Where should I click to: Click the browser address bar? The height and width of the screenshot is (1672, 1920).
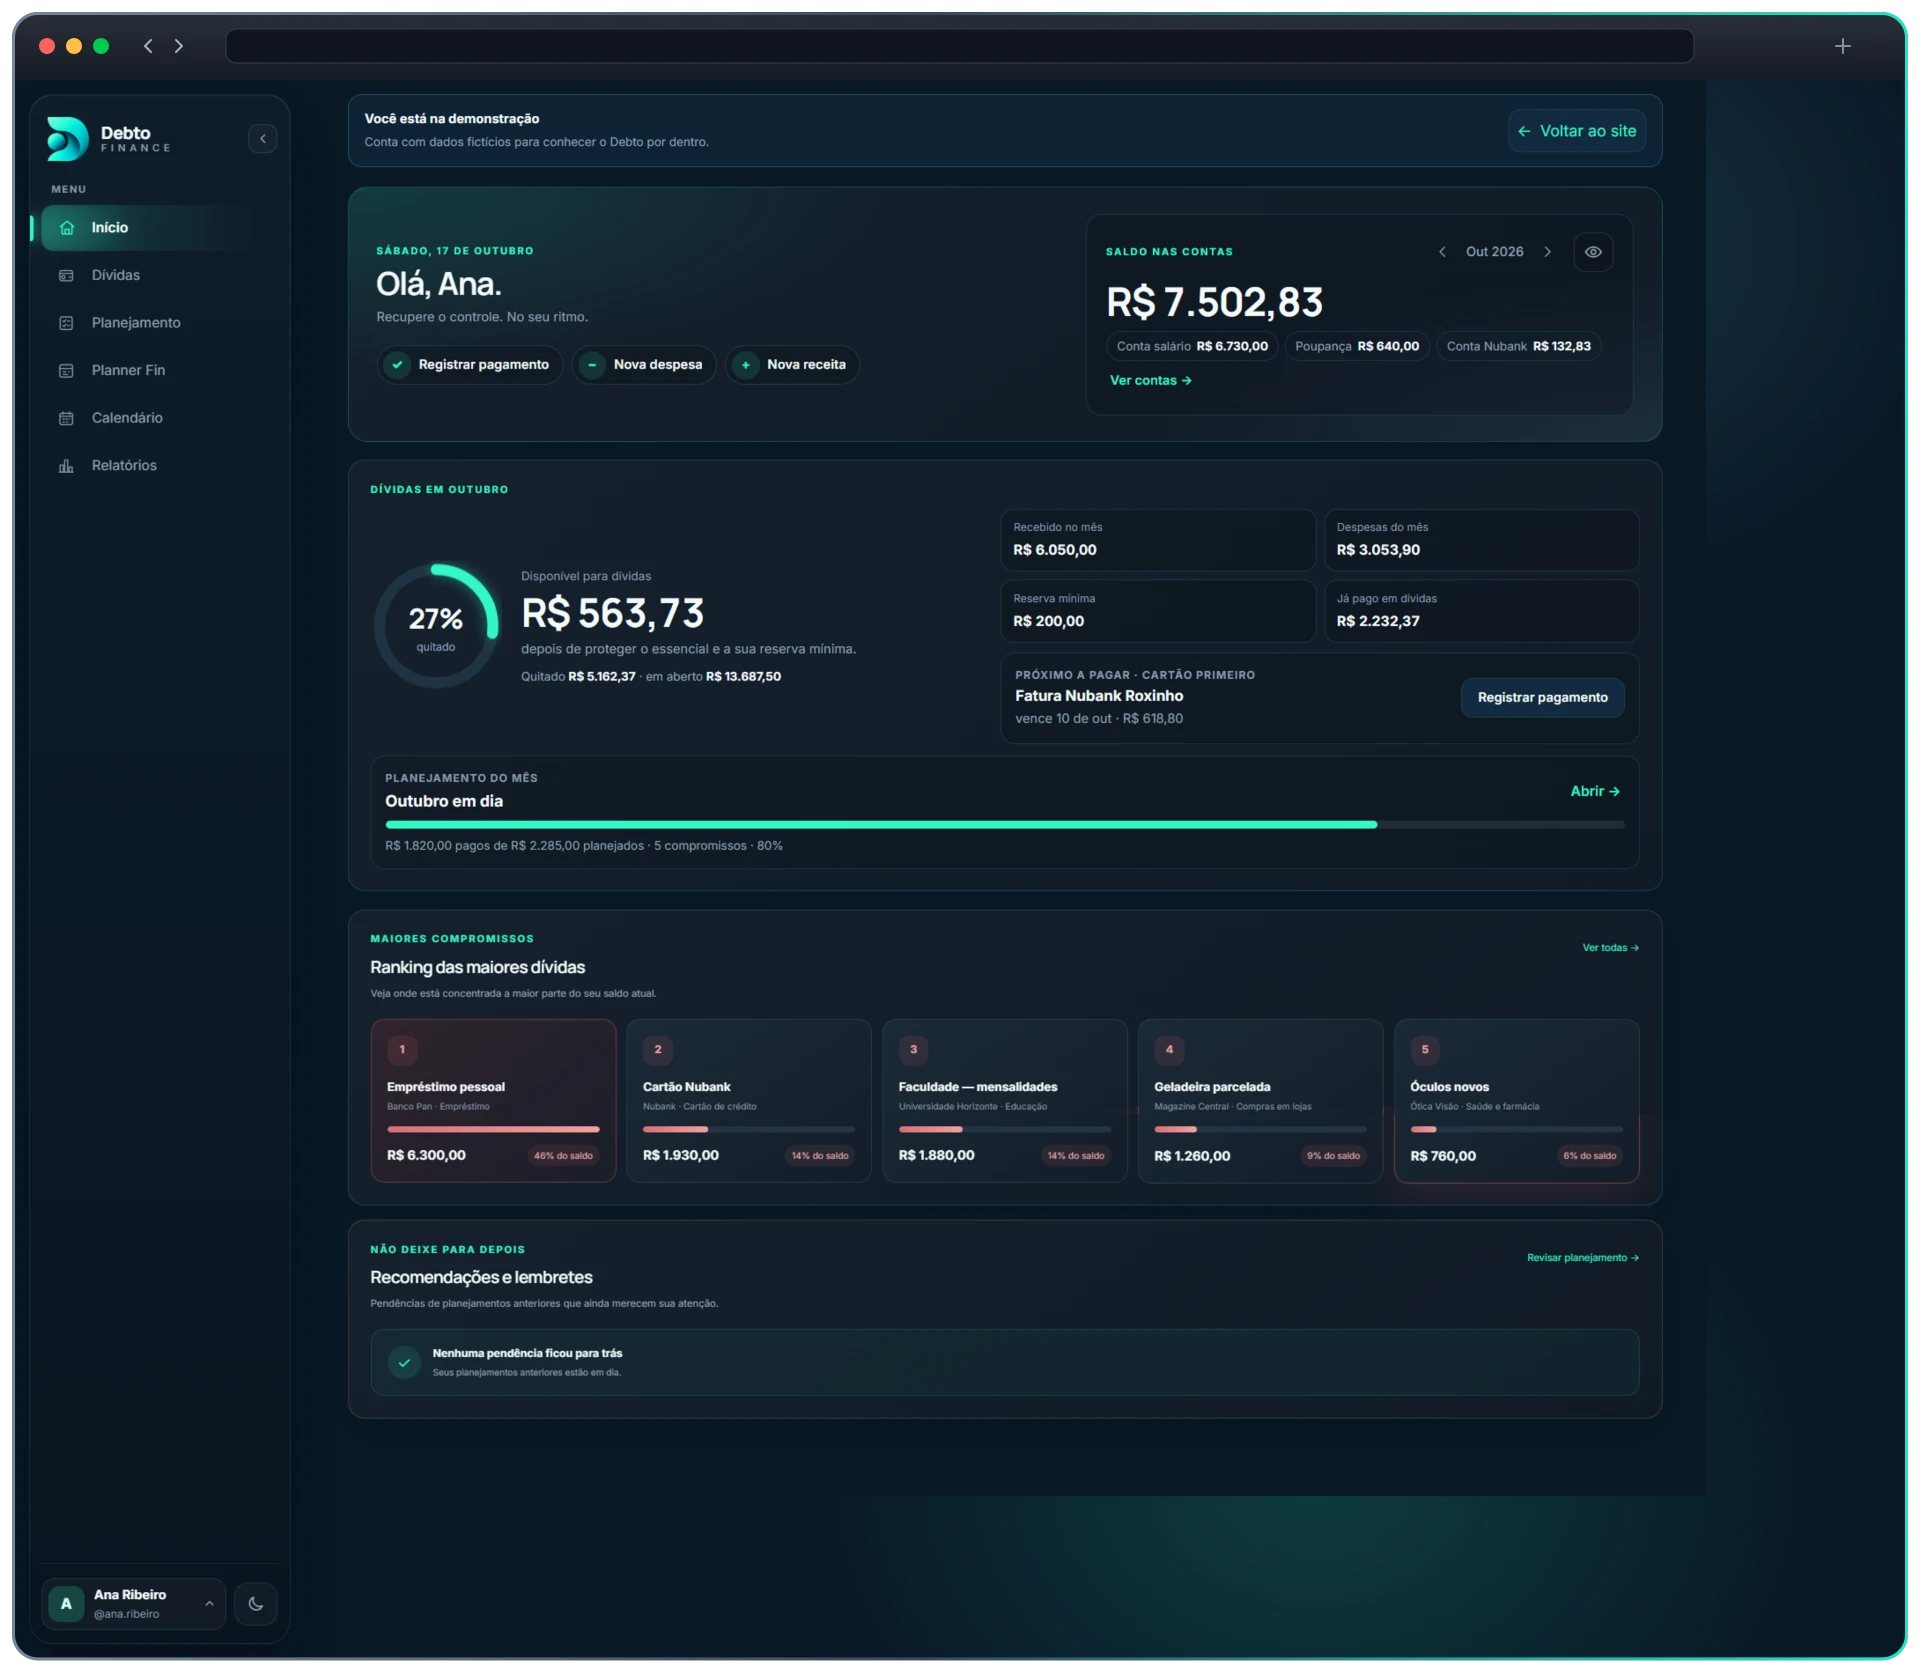click(x=959, y=46)
